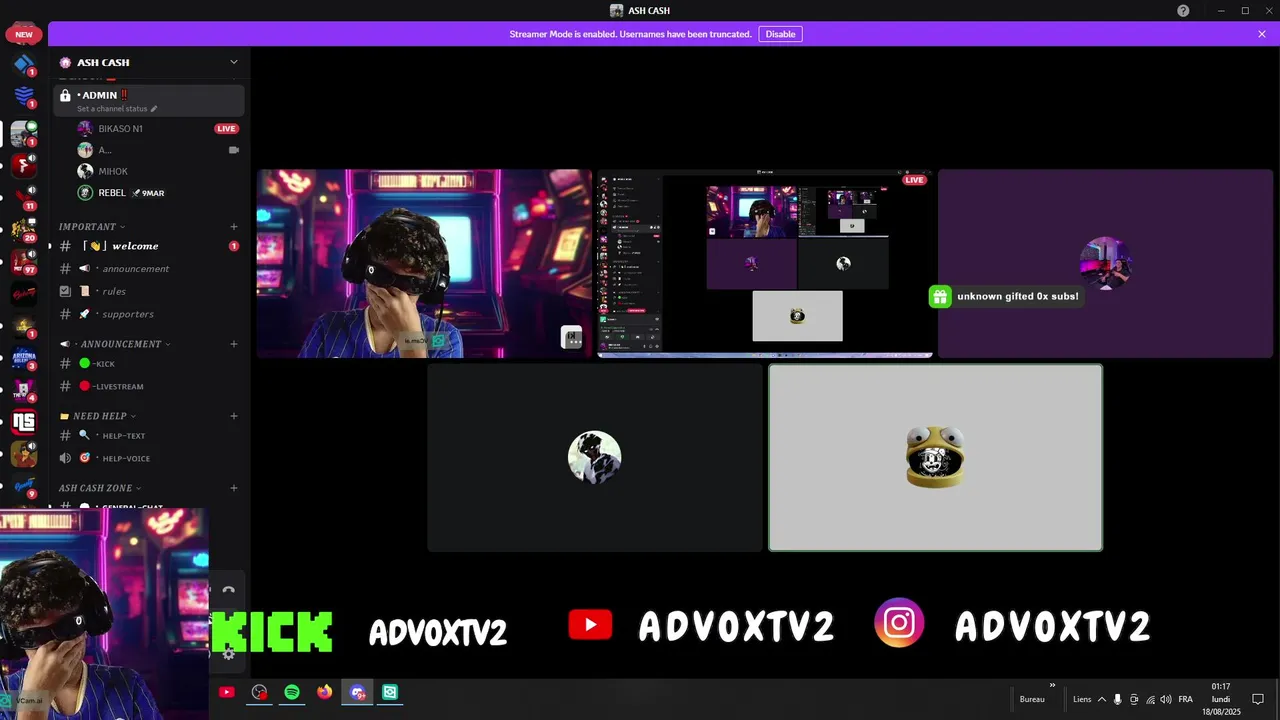Open the red F server icon
1280x720 pixels.
pos(23,165)
